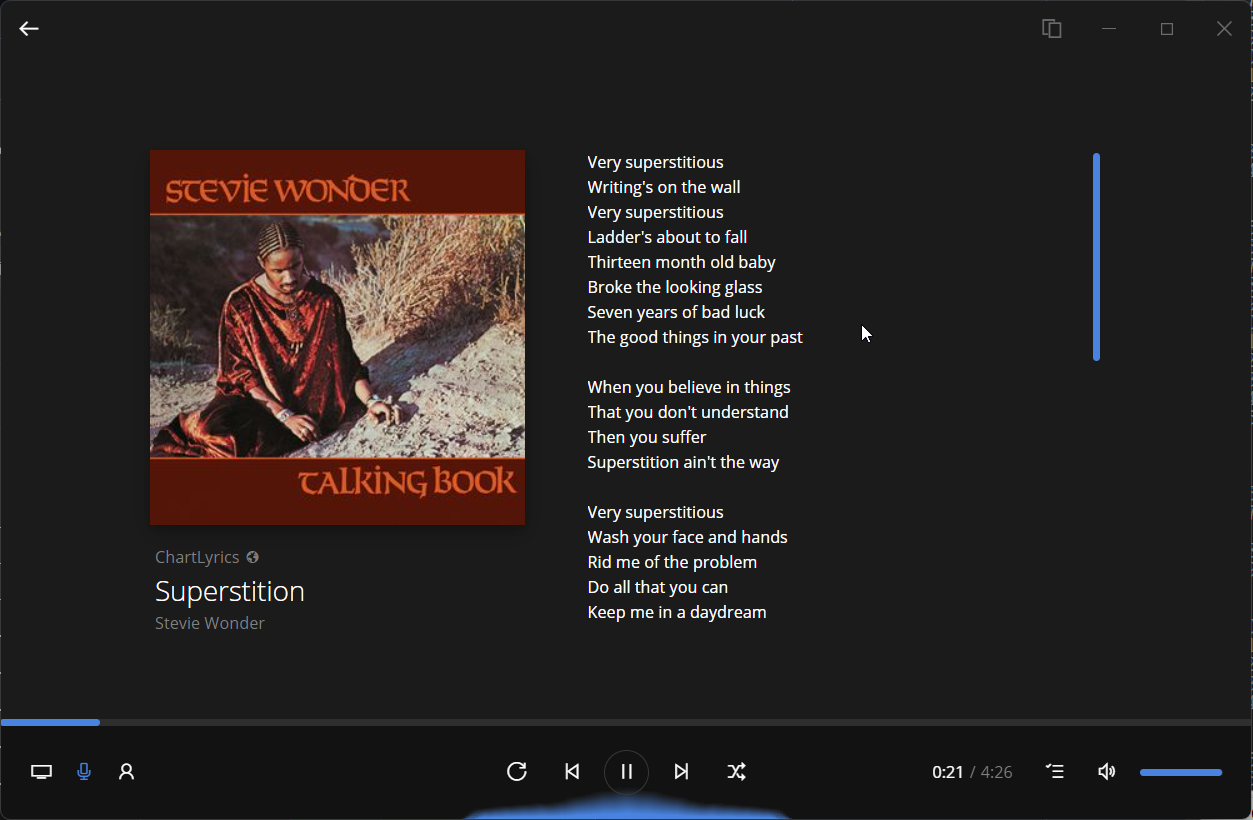Click lyric line Writing's on the wall

(x=664, y=187)
